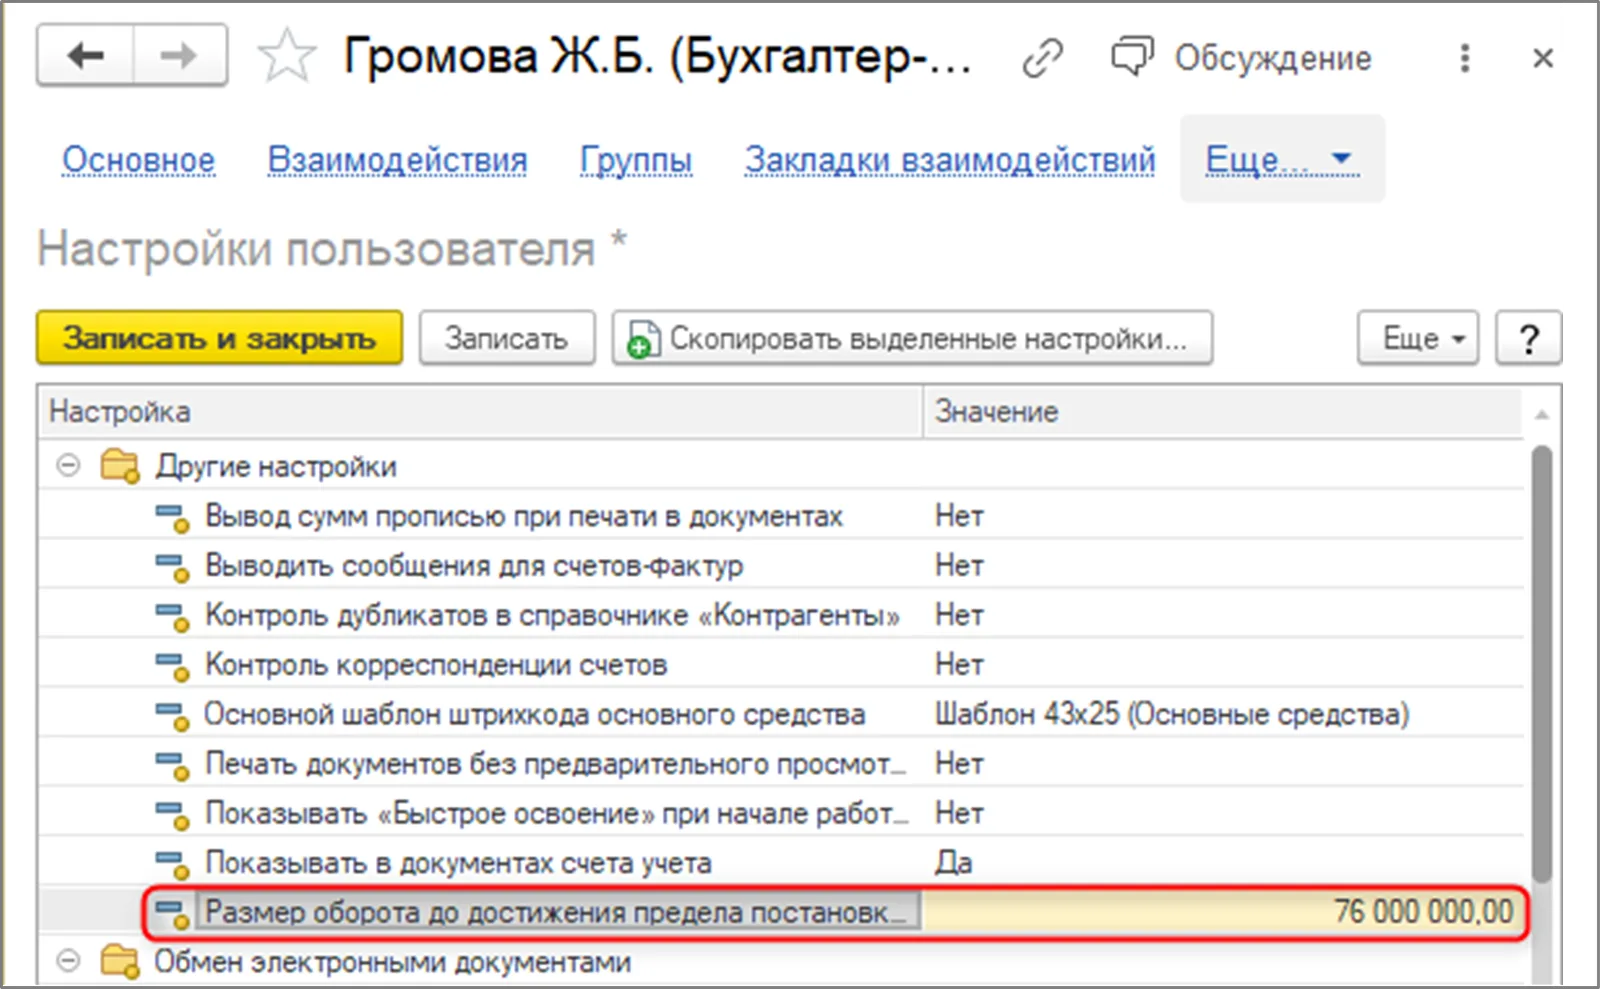Switch to the Закладки взаимодействий tab
This screenshot has height=989, width=1600.
pos(950,159)
